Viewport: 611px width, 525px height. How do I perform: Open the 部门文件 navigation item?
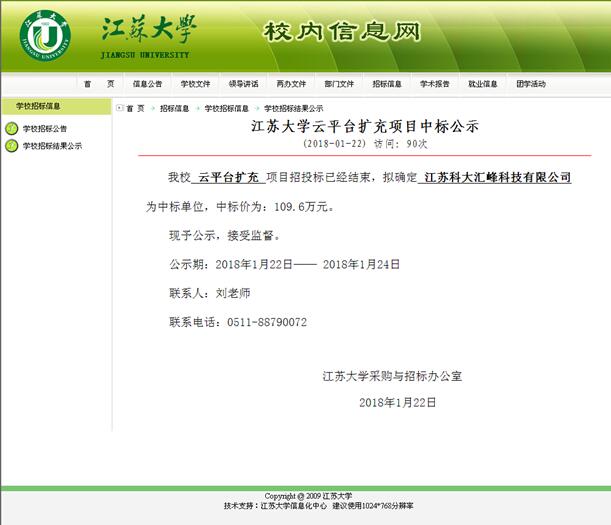tap(339, 84)
